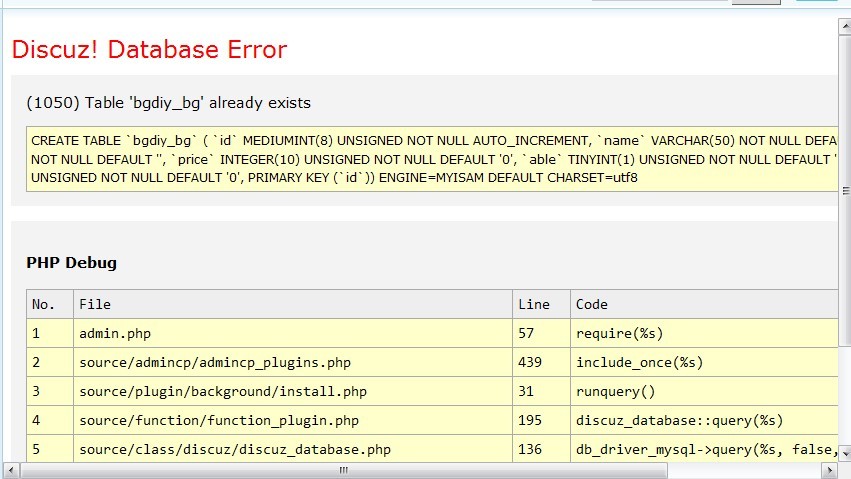
Task: Click line number 136 cell
Action: [x=541, y=449]
